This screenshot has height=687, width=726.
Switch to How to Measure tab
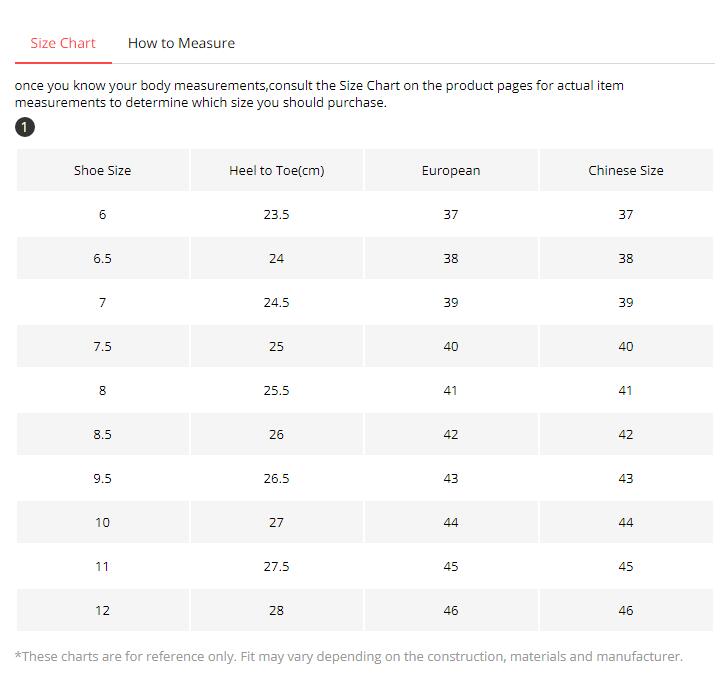[181, 43]
